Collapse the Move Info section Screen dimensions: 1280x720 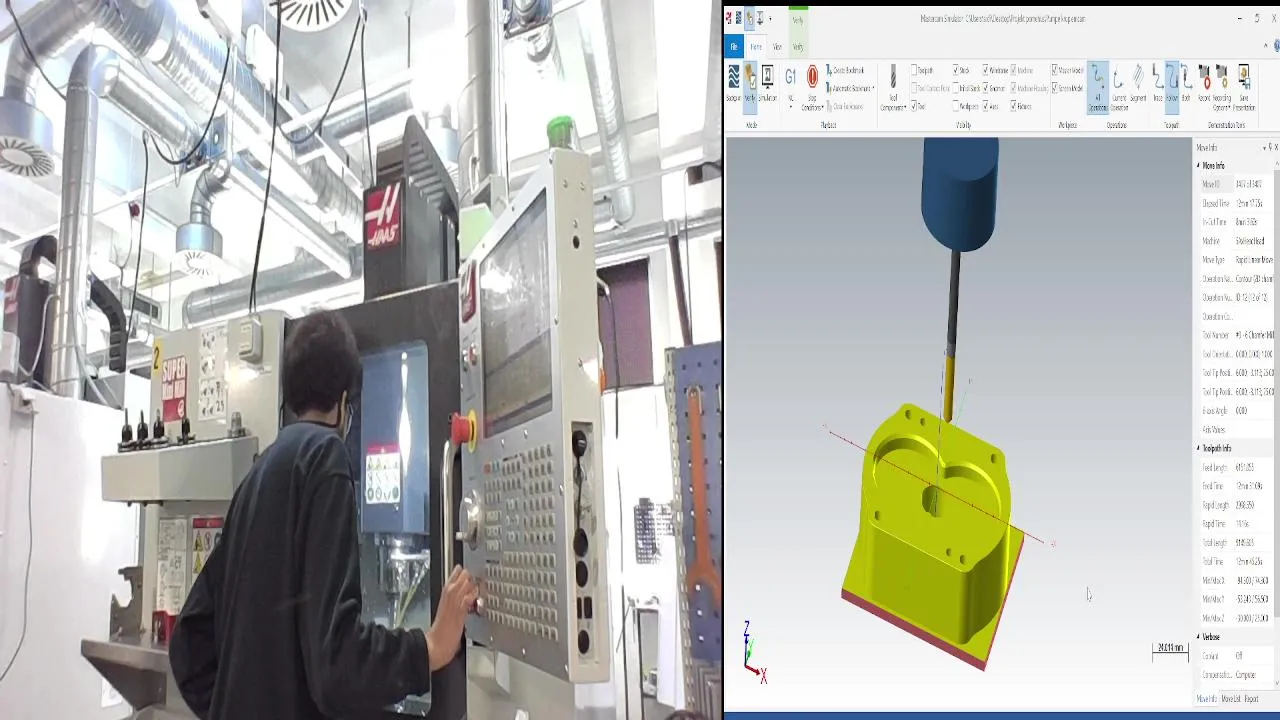[1198, 165]
